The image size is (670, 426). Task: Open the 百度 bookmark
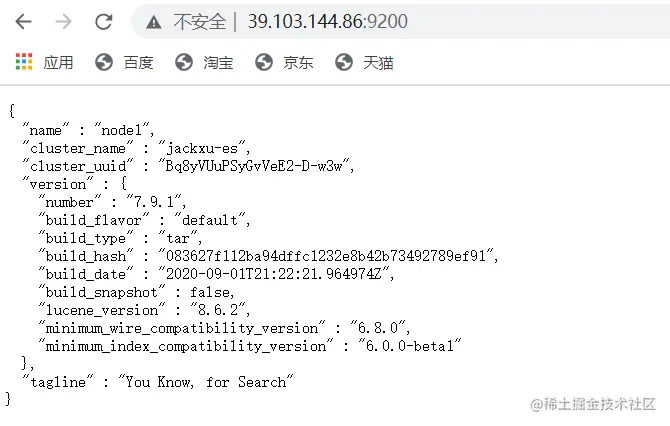[138, 63]
